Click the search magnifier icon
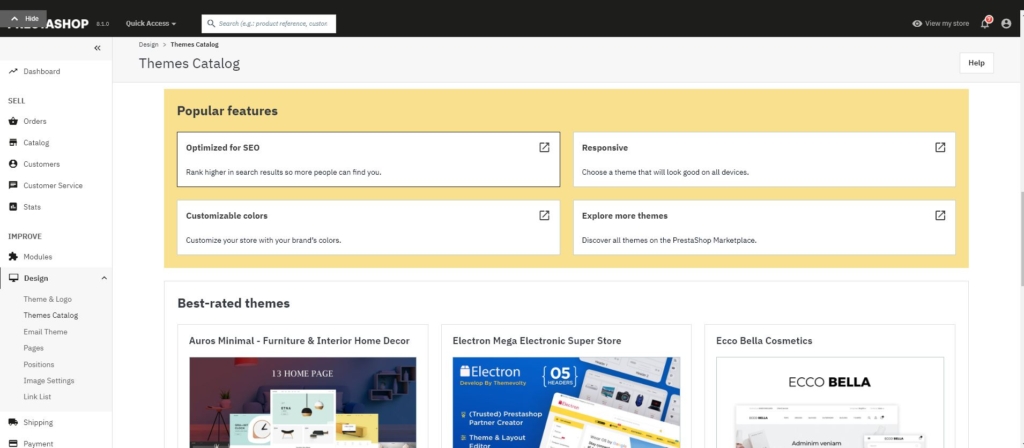The width and height of the screenshot is (1024, 448). pyautogui.click(x=211, y=24)
